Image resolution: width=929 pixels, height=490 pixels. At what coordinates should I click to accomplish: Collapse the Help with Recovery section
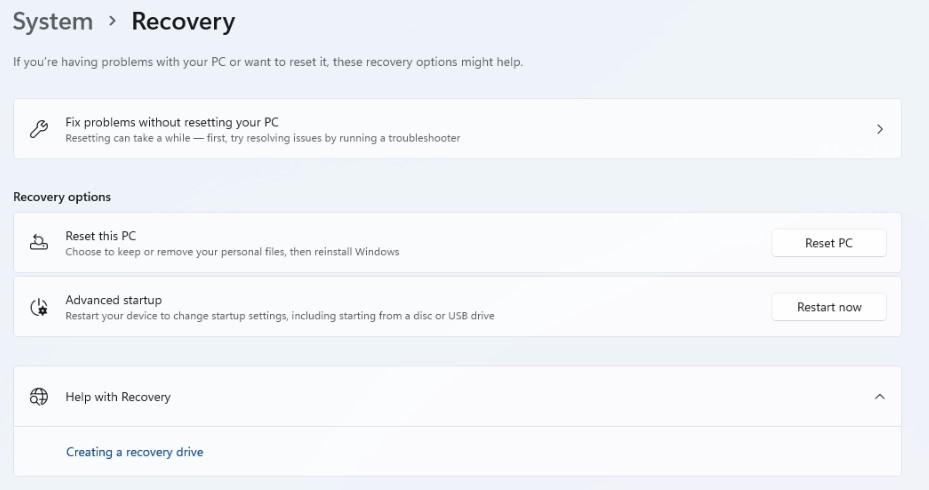pos(880,397)
